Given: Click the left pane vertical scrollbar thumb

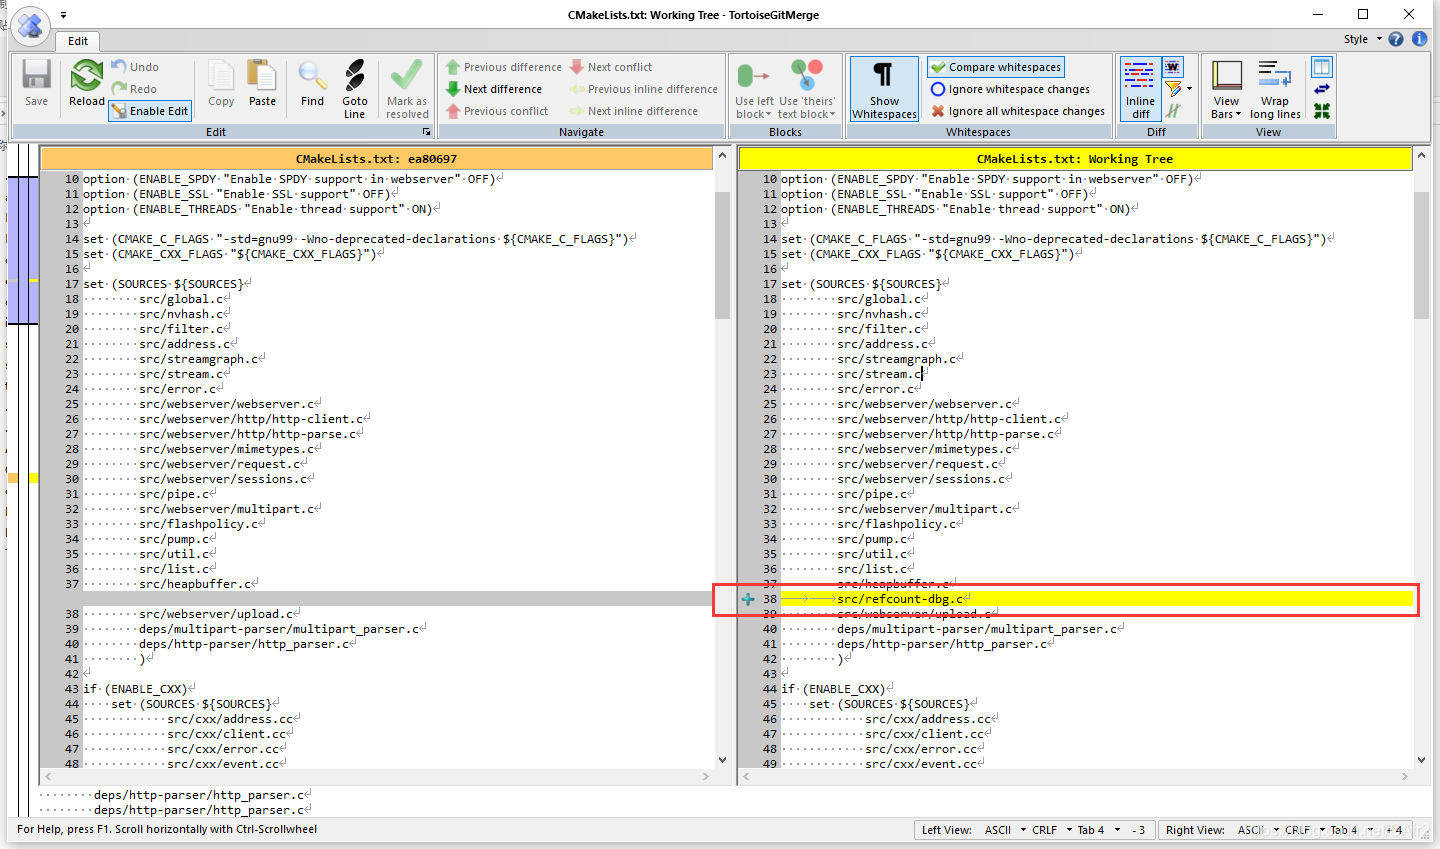Looking at the screenshot, I should coord(723,255).
